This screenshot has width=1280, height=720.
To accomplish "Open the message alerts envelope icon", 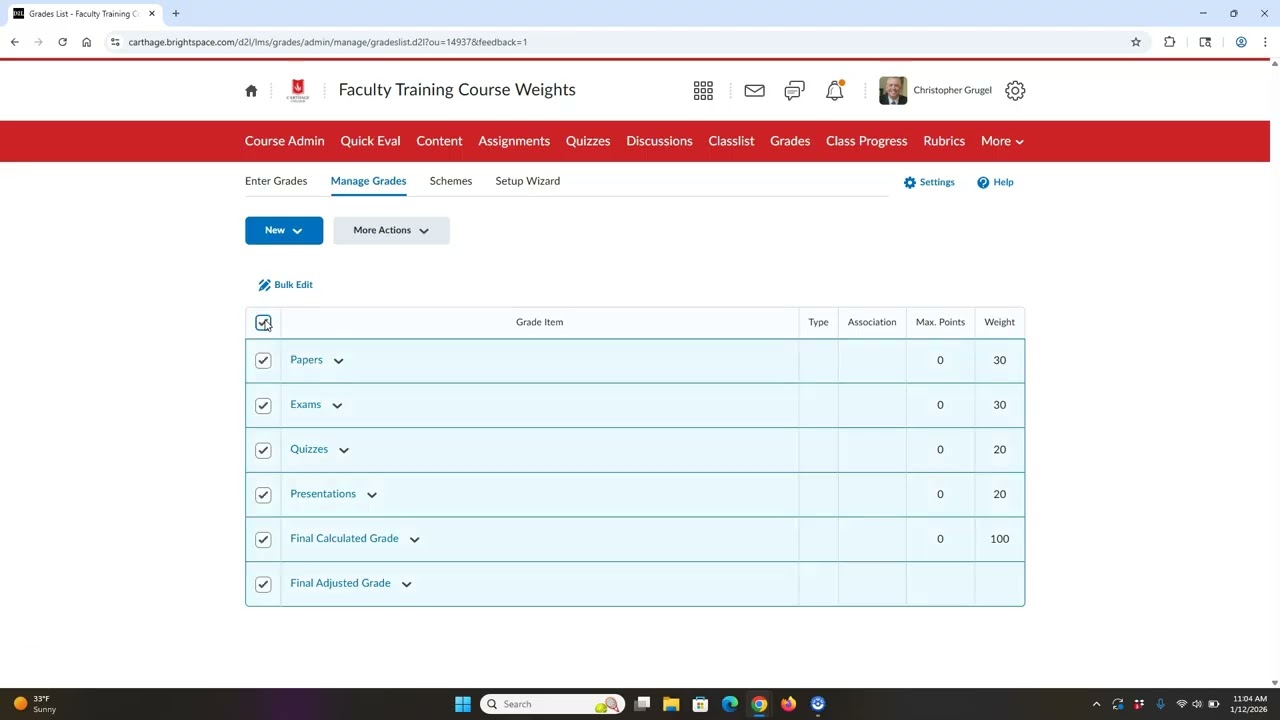I will pyautogui.click(x=754, y=90).
